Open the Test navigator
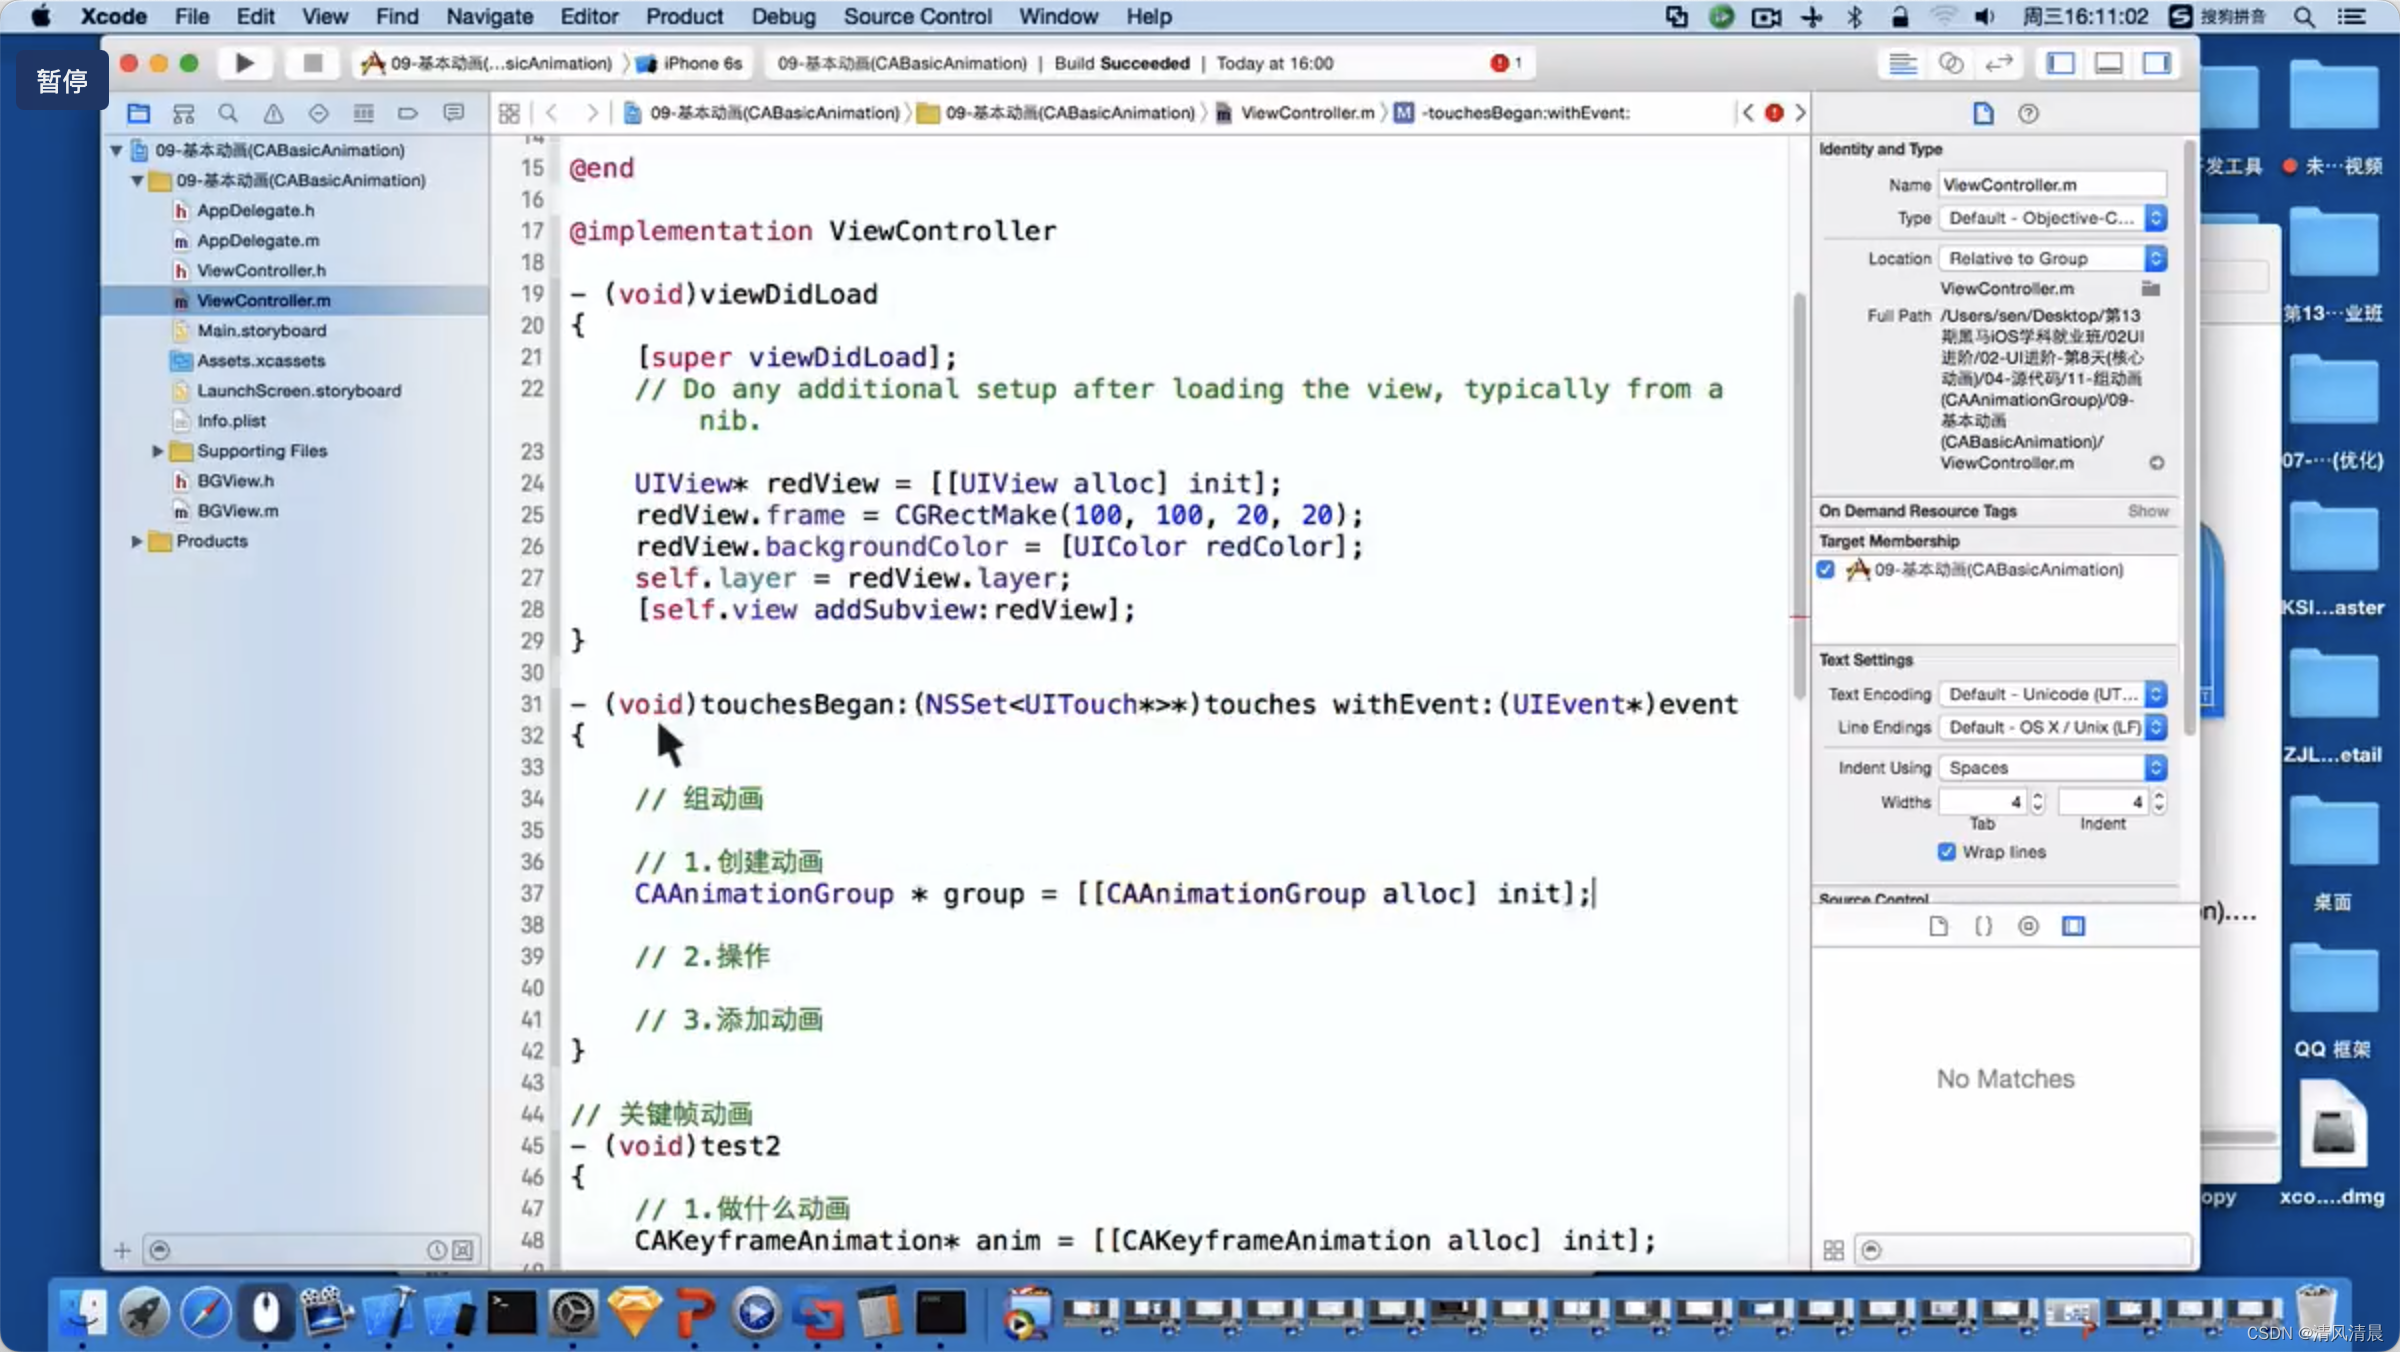The width and height of the screenshot is (2400, 1352). pyautogui.click(x=318, y=113)
